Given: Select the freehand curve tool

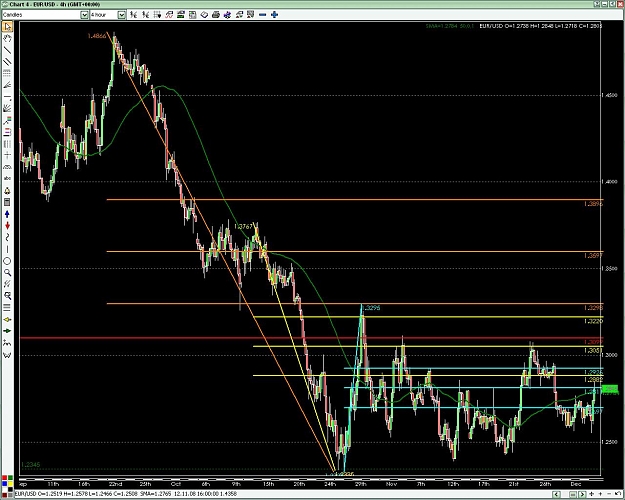Looking at the screenshot, I should click(7, 237).
